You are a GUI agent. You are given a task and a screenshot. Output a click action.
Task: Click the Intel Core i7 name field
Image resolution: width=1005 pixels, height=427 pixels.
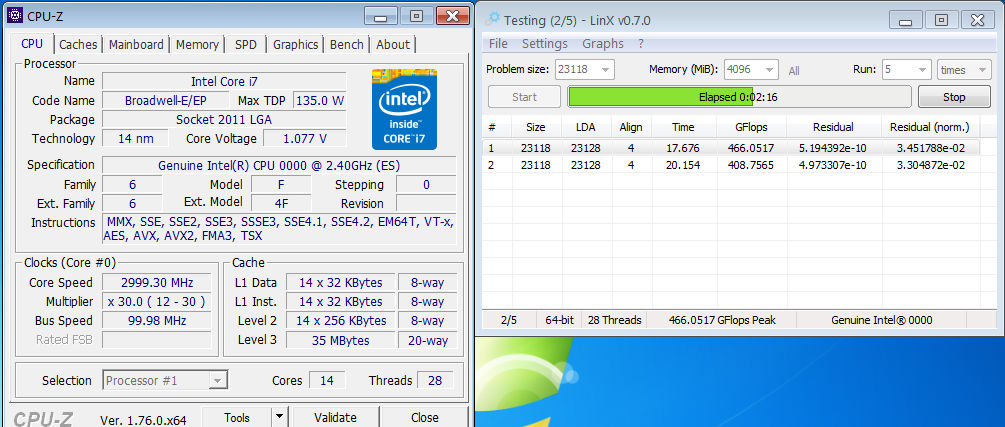(224, 81)
